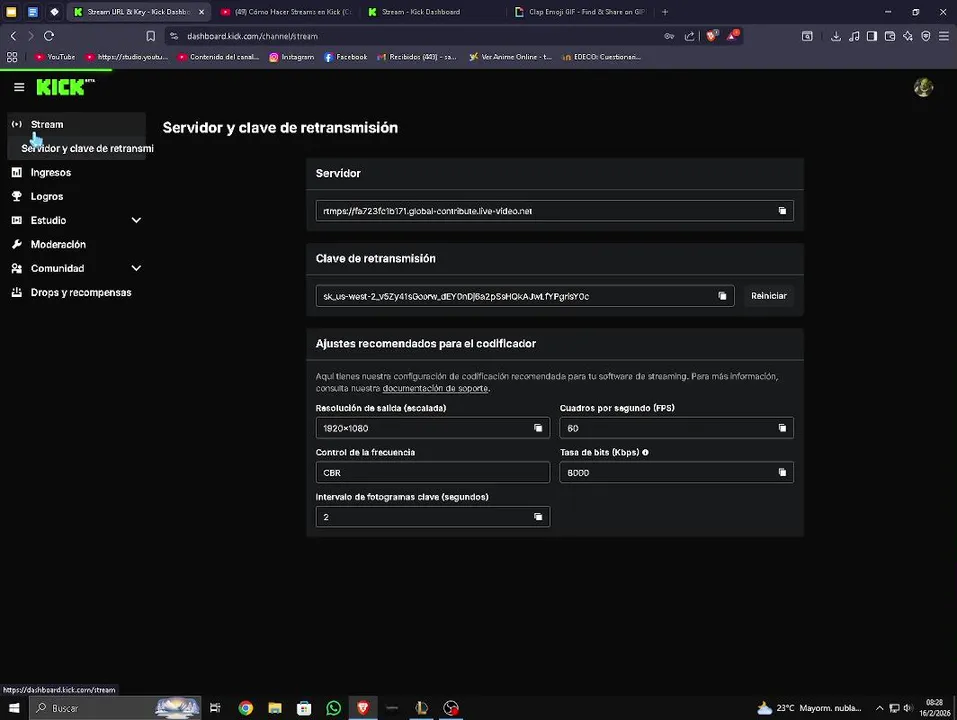Open the browser downloads icon
The height and width of the screenshot is (720, 957).
(x=836, y=36)
